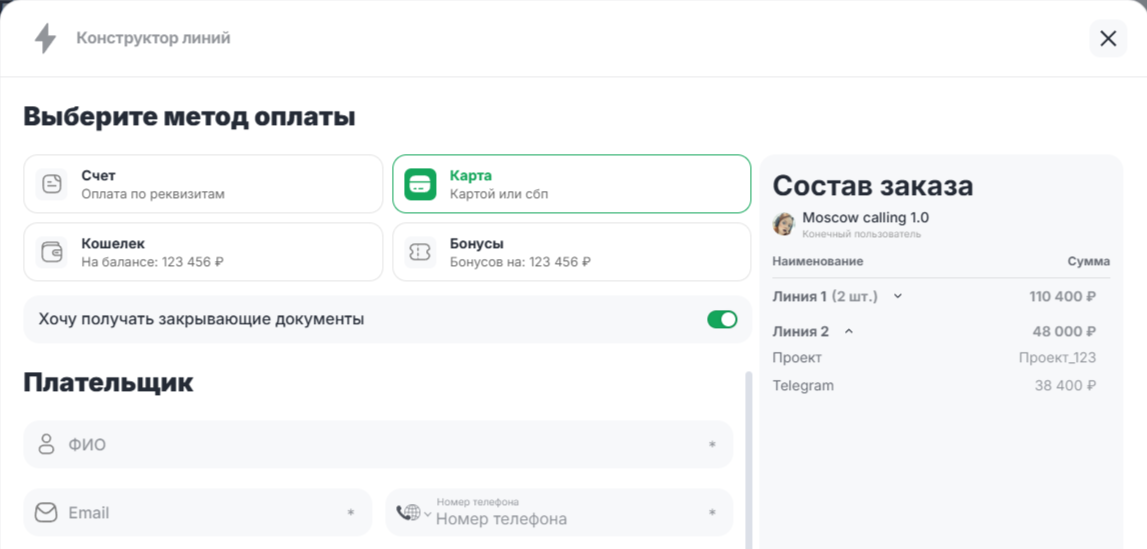Click the ticket icon beside Бонусы

click(420, 252)
